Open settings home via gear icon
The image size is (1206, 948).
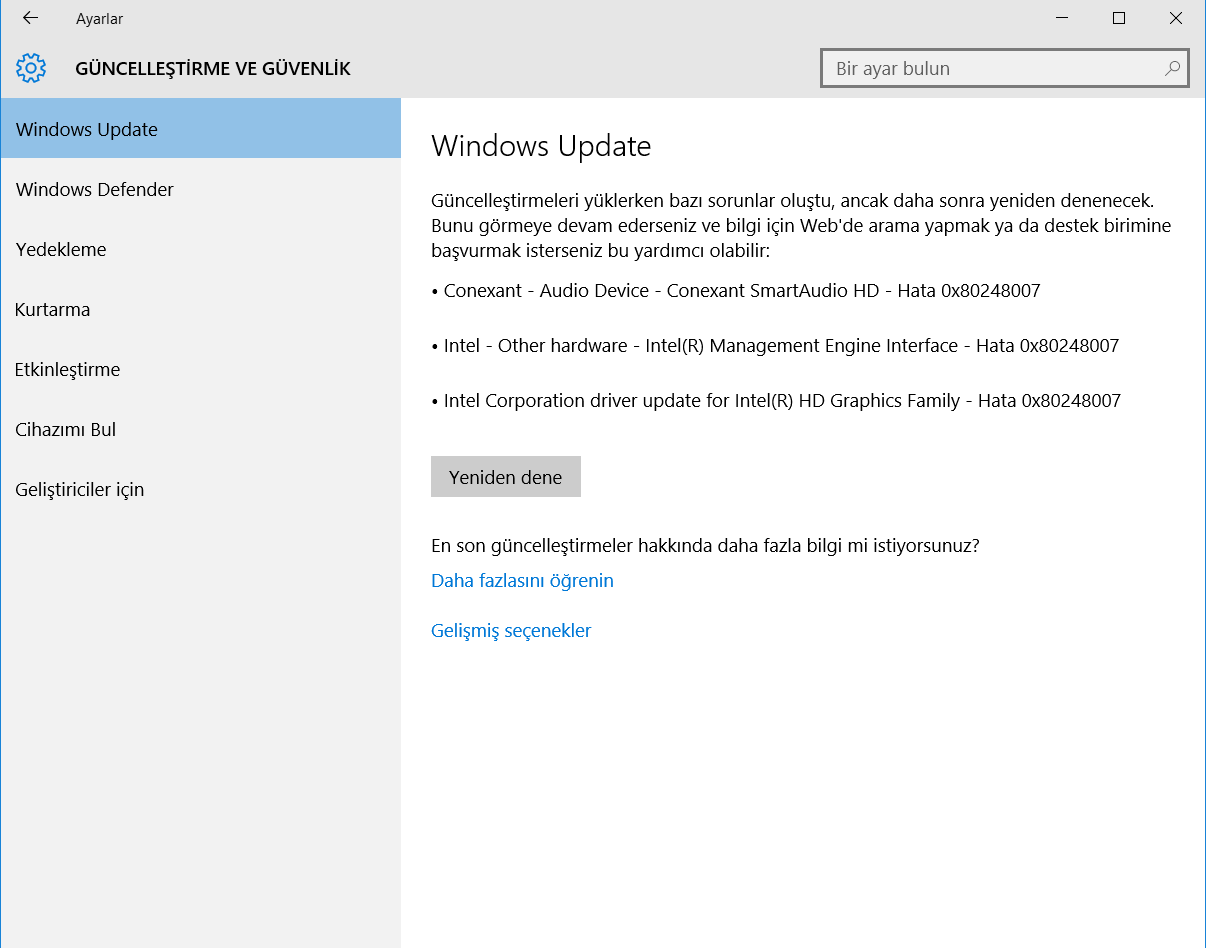pyautogui.click(x=31, y=68)
